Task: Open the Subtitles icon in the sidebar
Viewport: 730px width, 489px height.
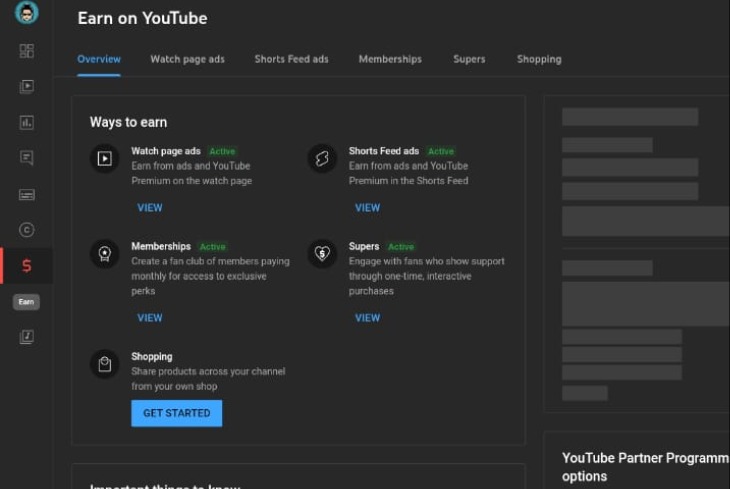Action: pyautogui.click(x=27, y=195)
